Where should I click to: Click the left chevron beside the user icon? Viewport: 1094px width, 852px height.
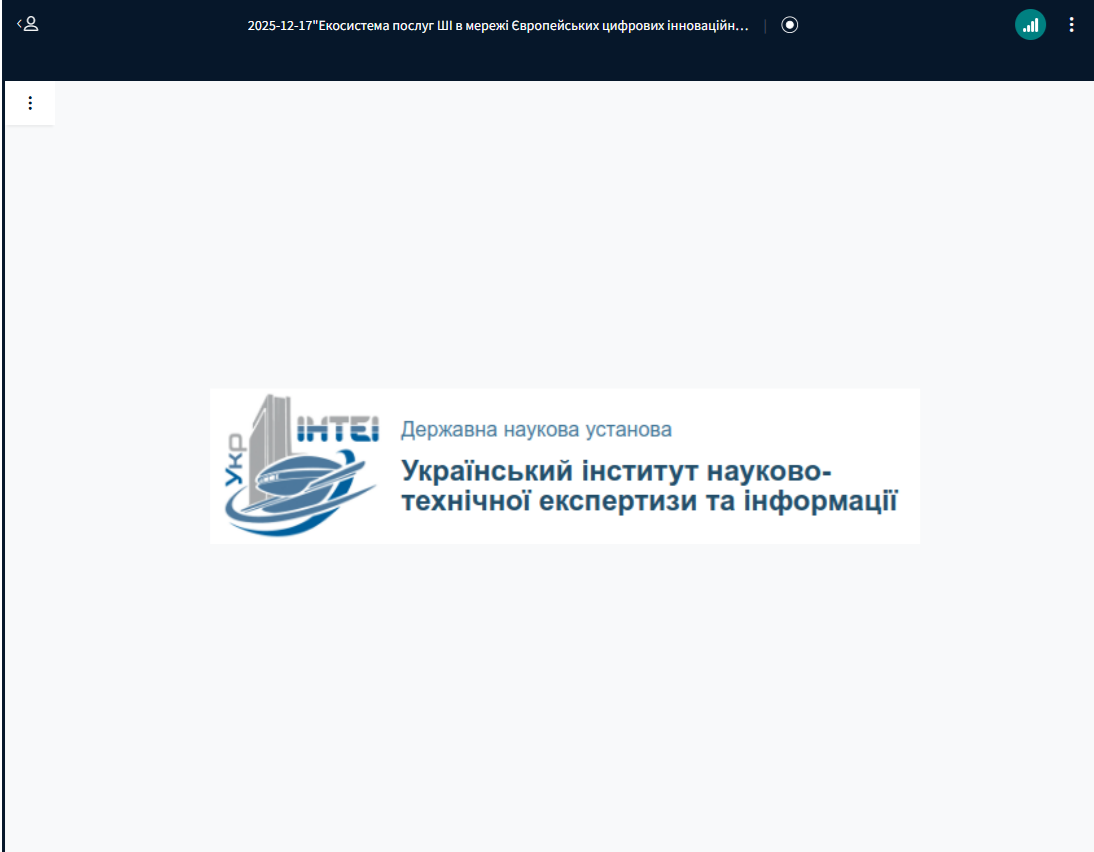pos(19,24)
